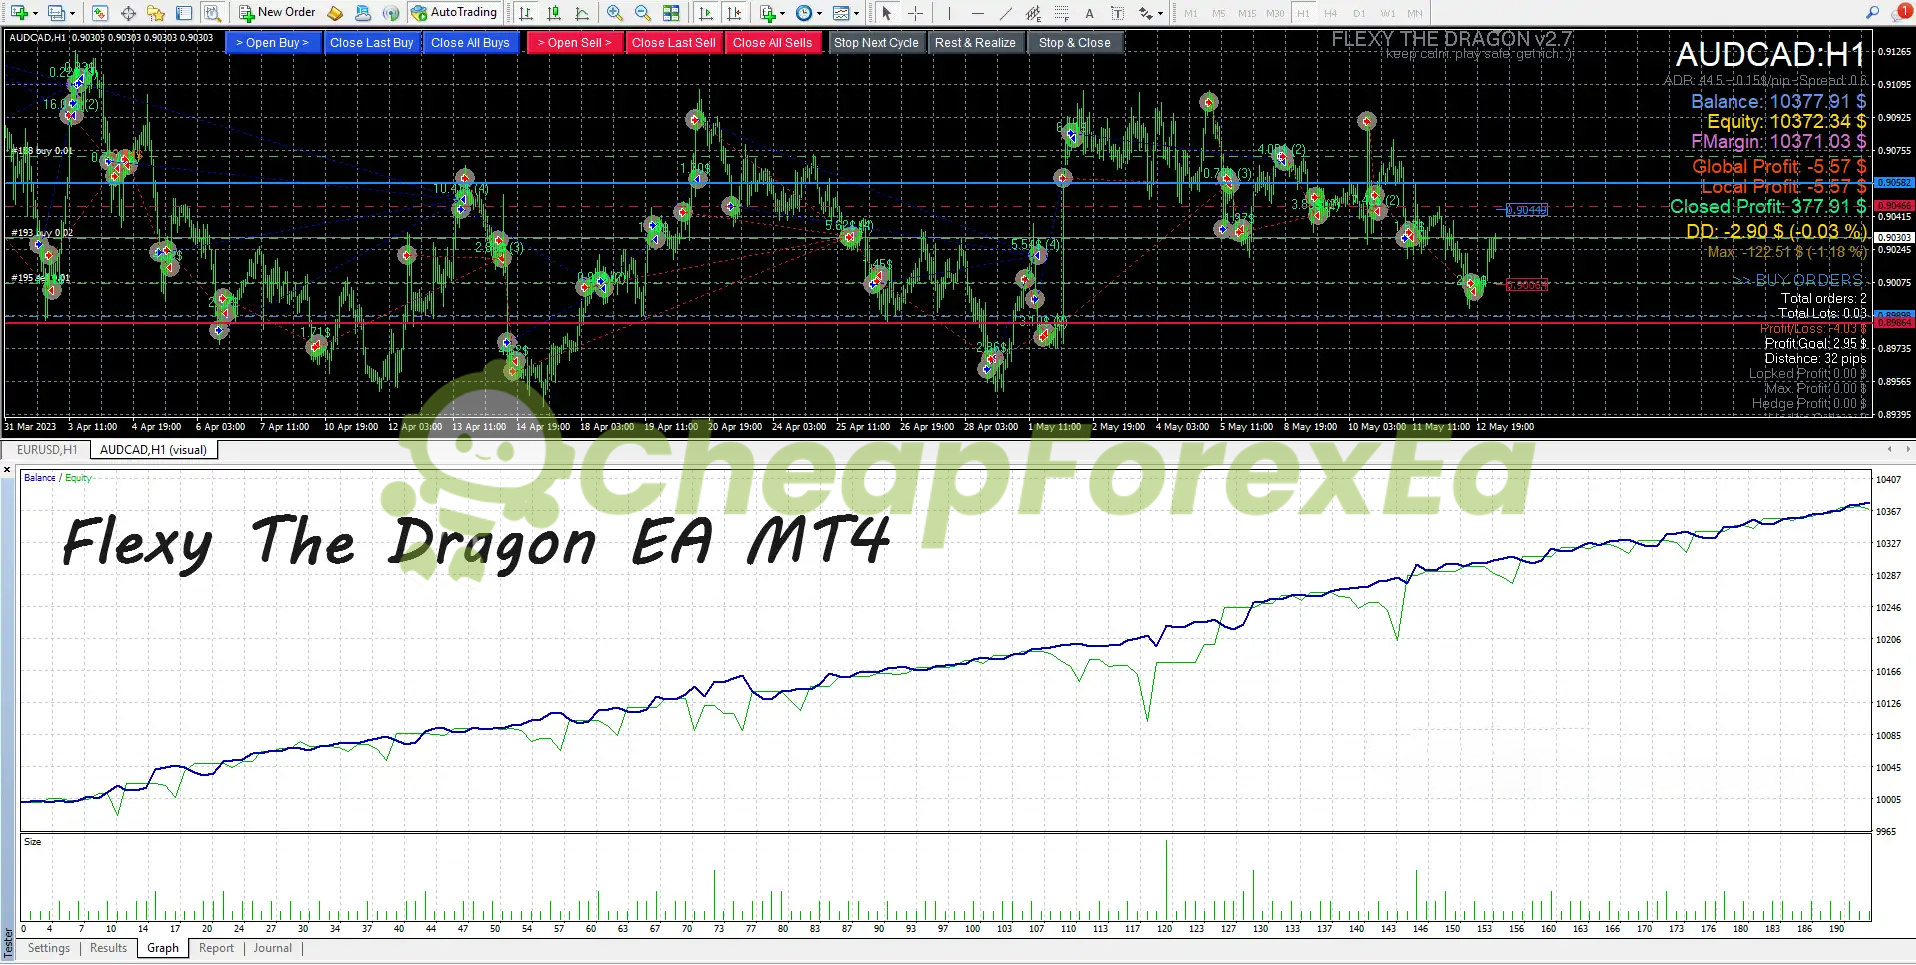Select the Text tool
Viewport: 1916px width, 965px height.
pyautogui.click(x=1089, y=13)
